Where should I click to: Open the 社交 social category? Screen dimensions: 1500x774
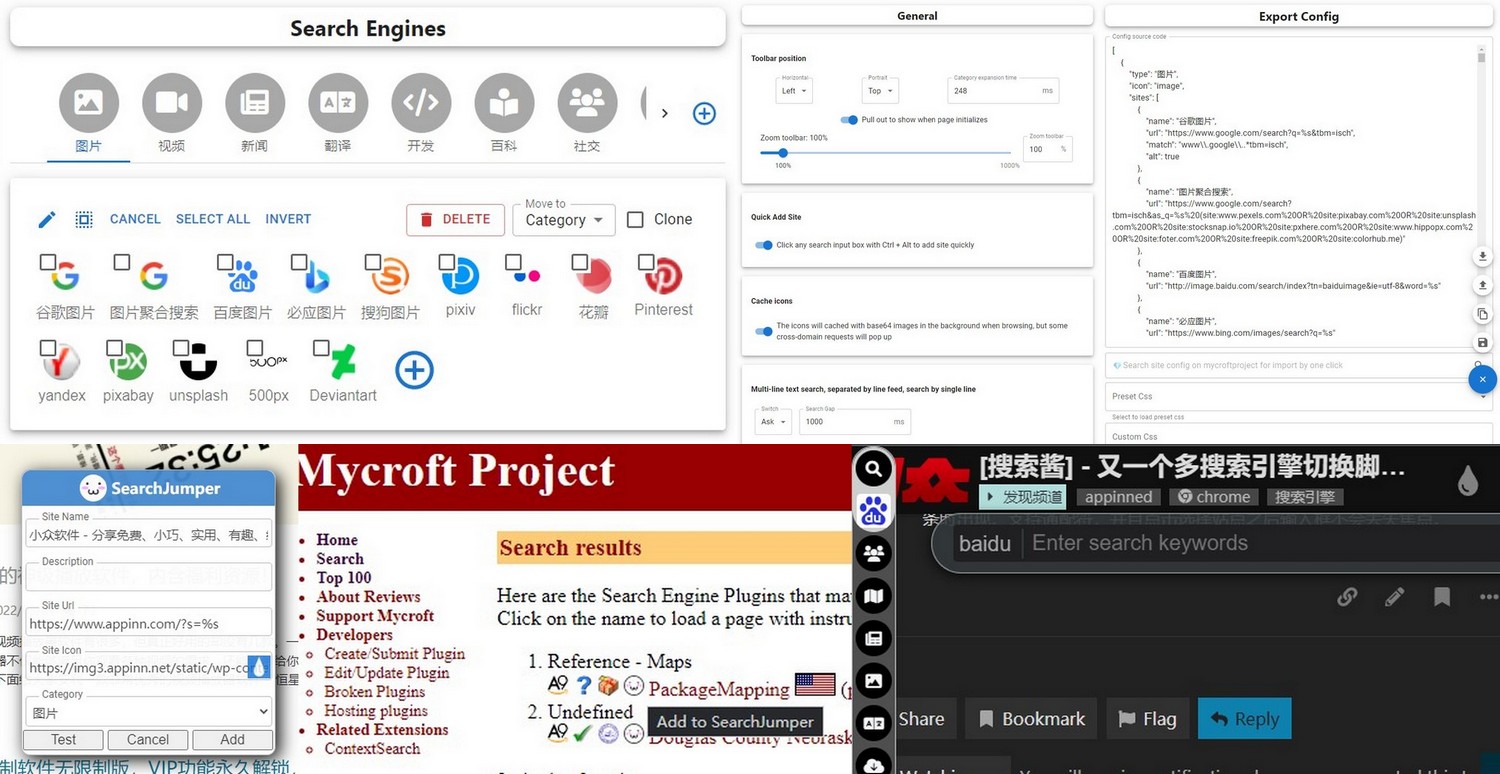tap(587, 102)
